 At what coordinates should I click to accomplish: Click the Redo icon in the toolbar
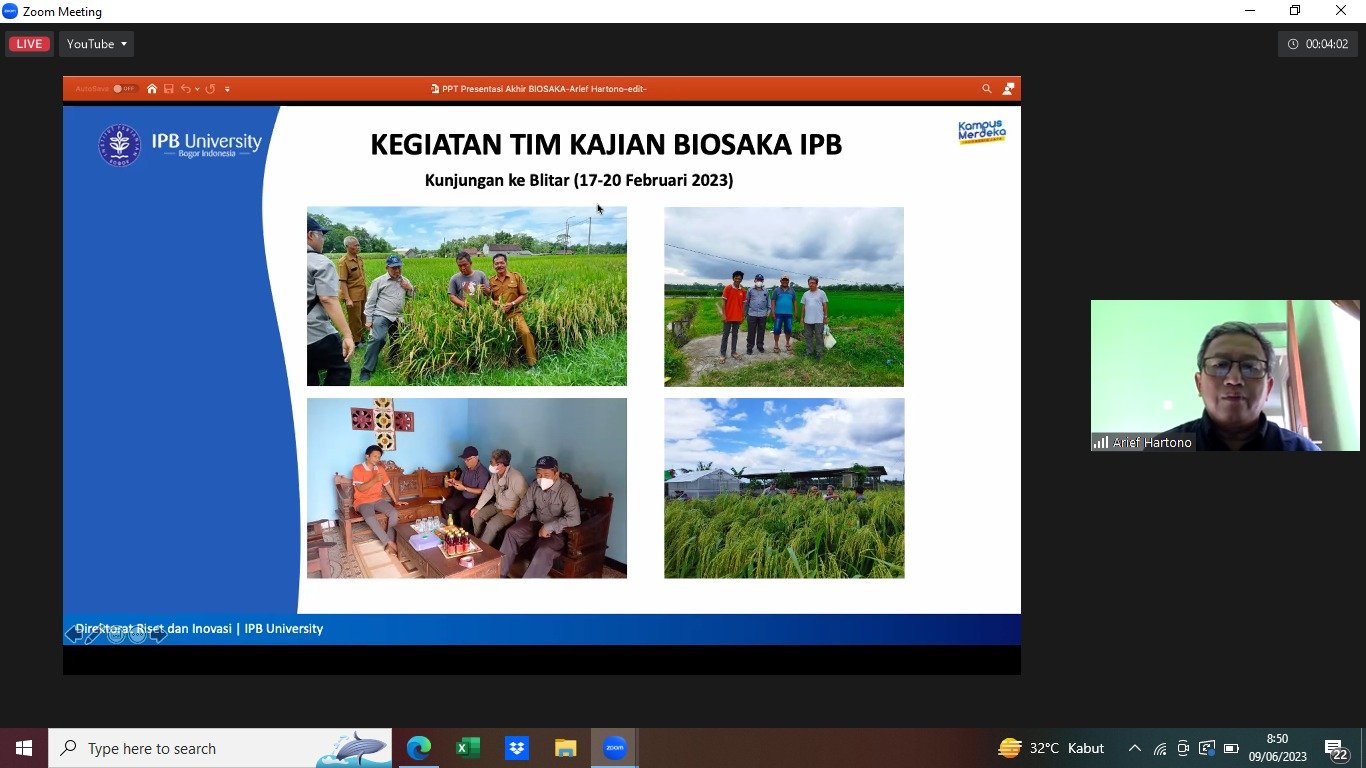point(211,89)
